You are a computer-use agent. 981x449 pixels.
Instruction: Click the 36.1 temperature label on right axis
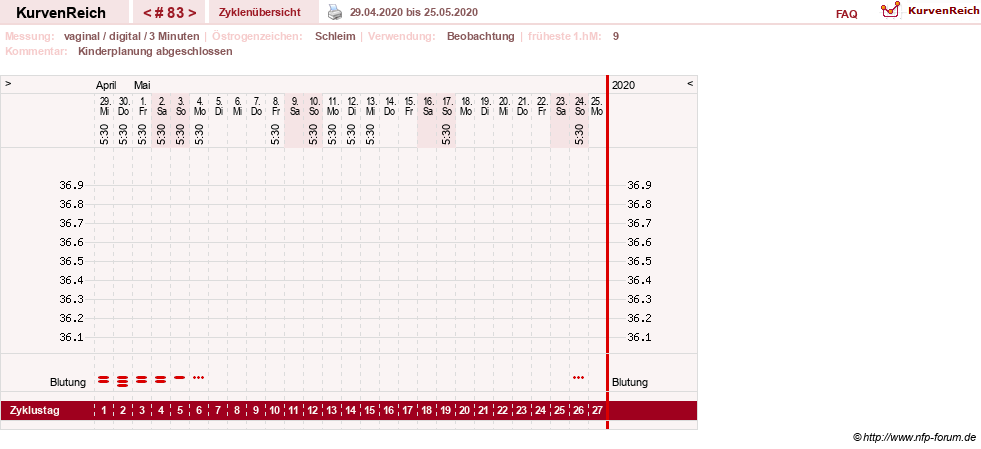pos(640,337)
